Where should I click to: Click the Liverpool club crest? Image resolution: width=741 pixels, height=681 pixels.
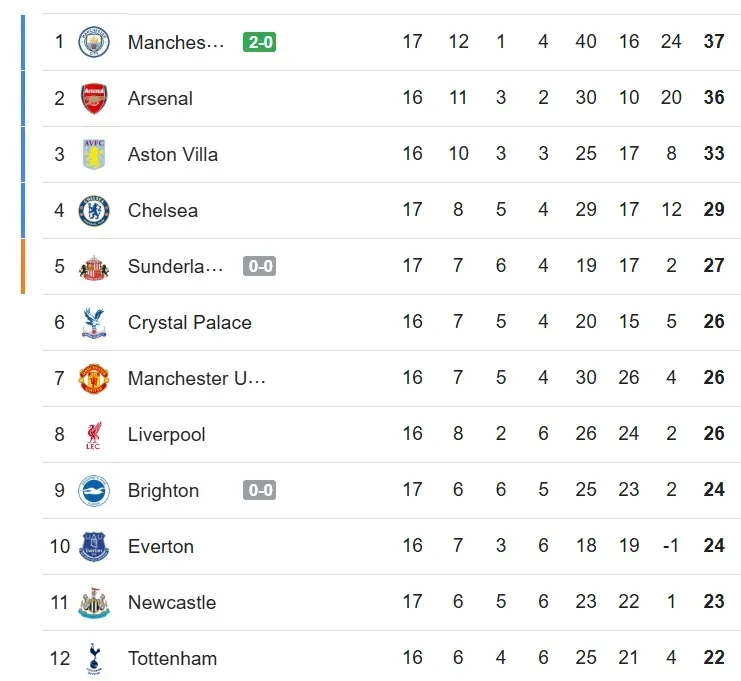tap(94, 434)
